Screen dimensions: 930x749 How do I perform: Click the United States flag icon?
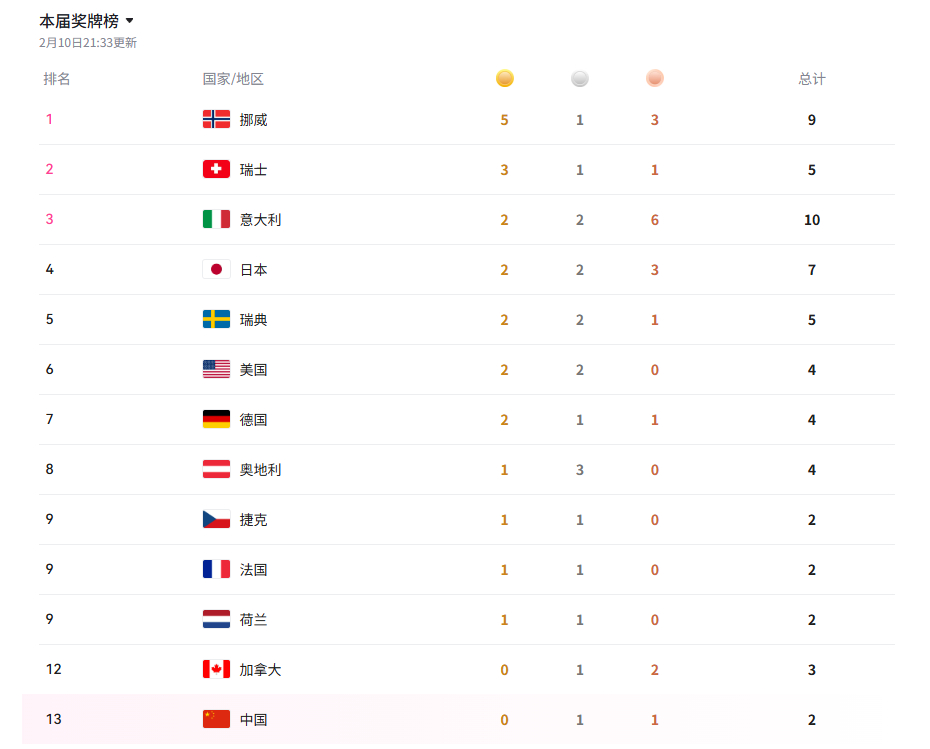(x=216, y=369)
